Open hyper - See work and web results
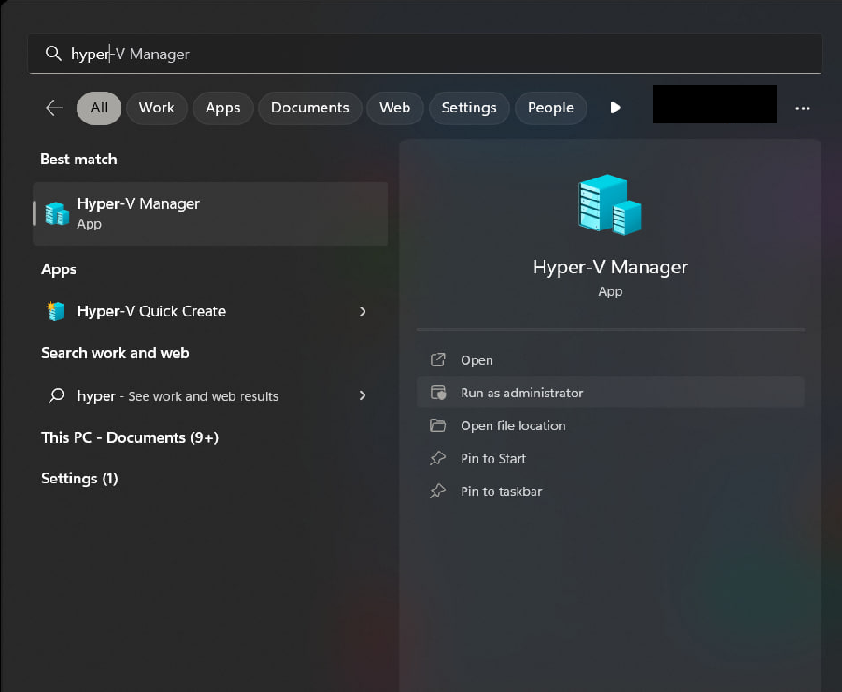 tap(210, 396)
